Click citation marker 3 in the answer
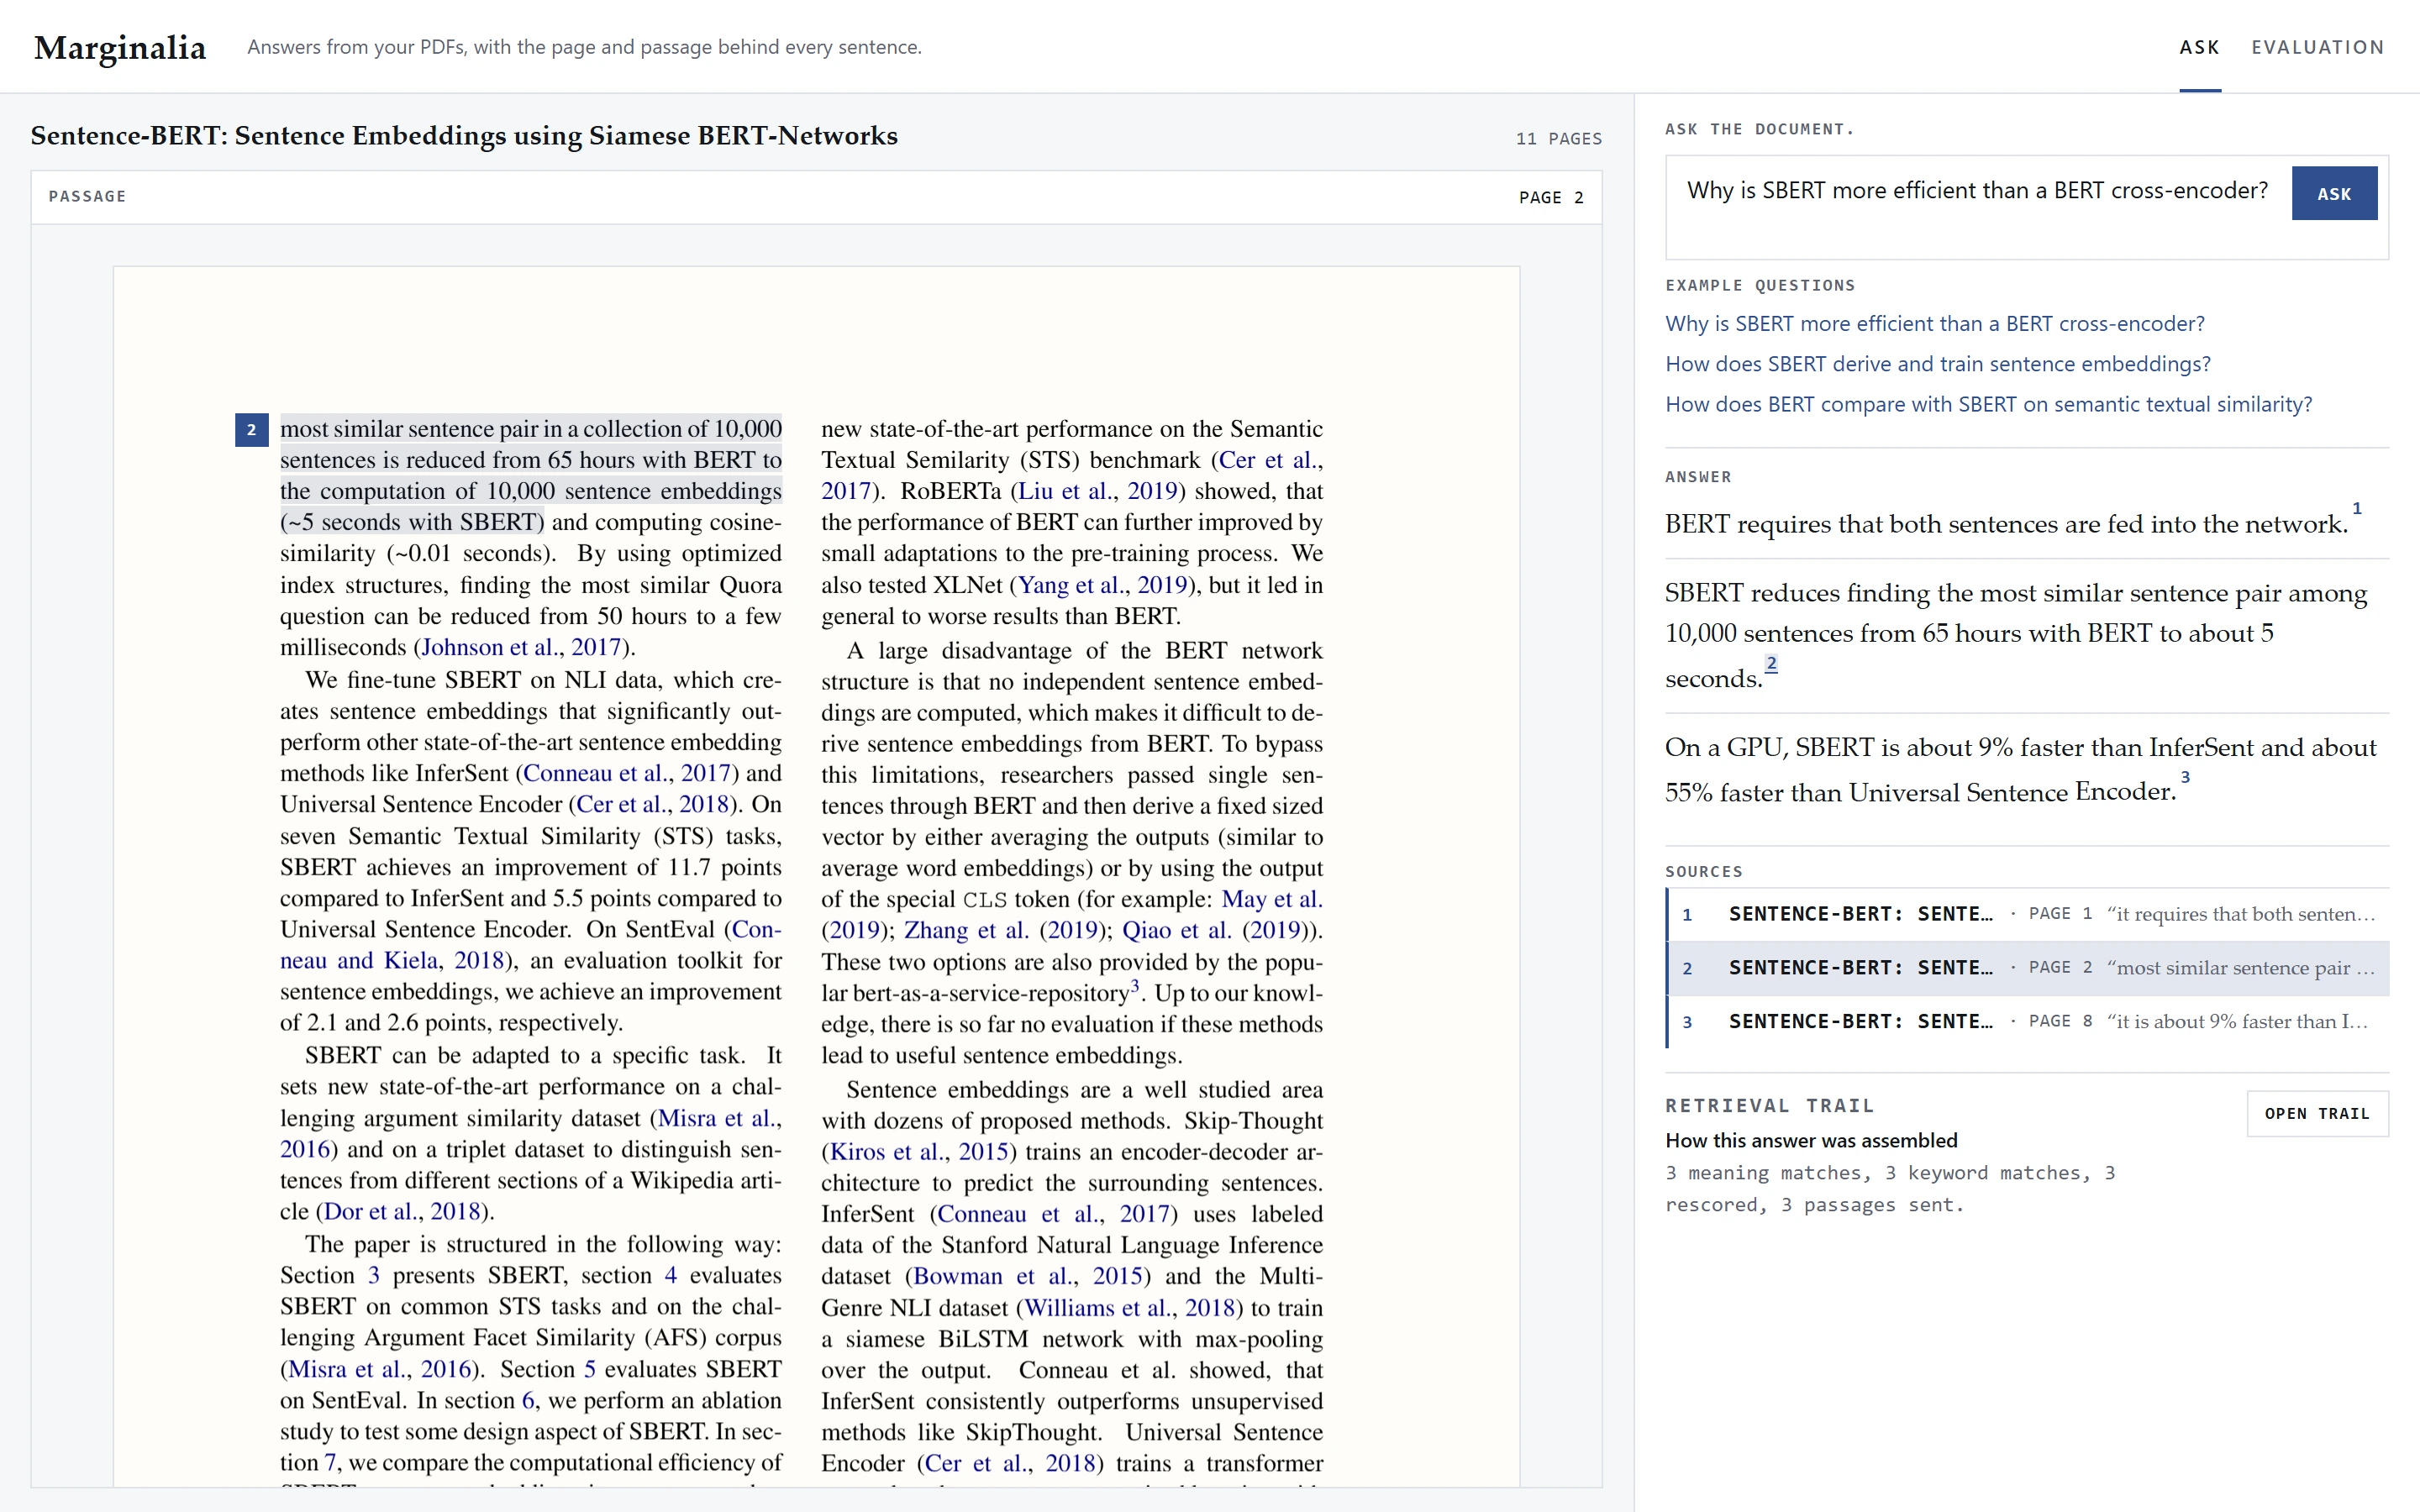This screenshot has height=1512, width=2420. click(2185, 777)
